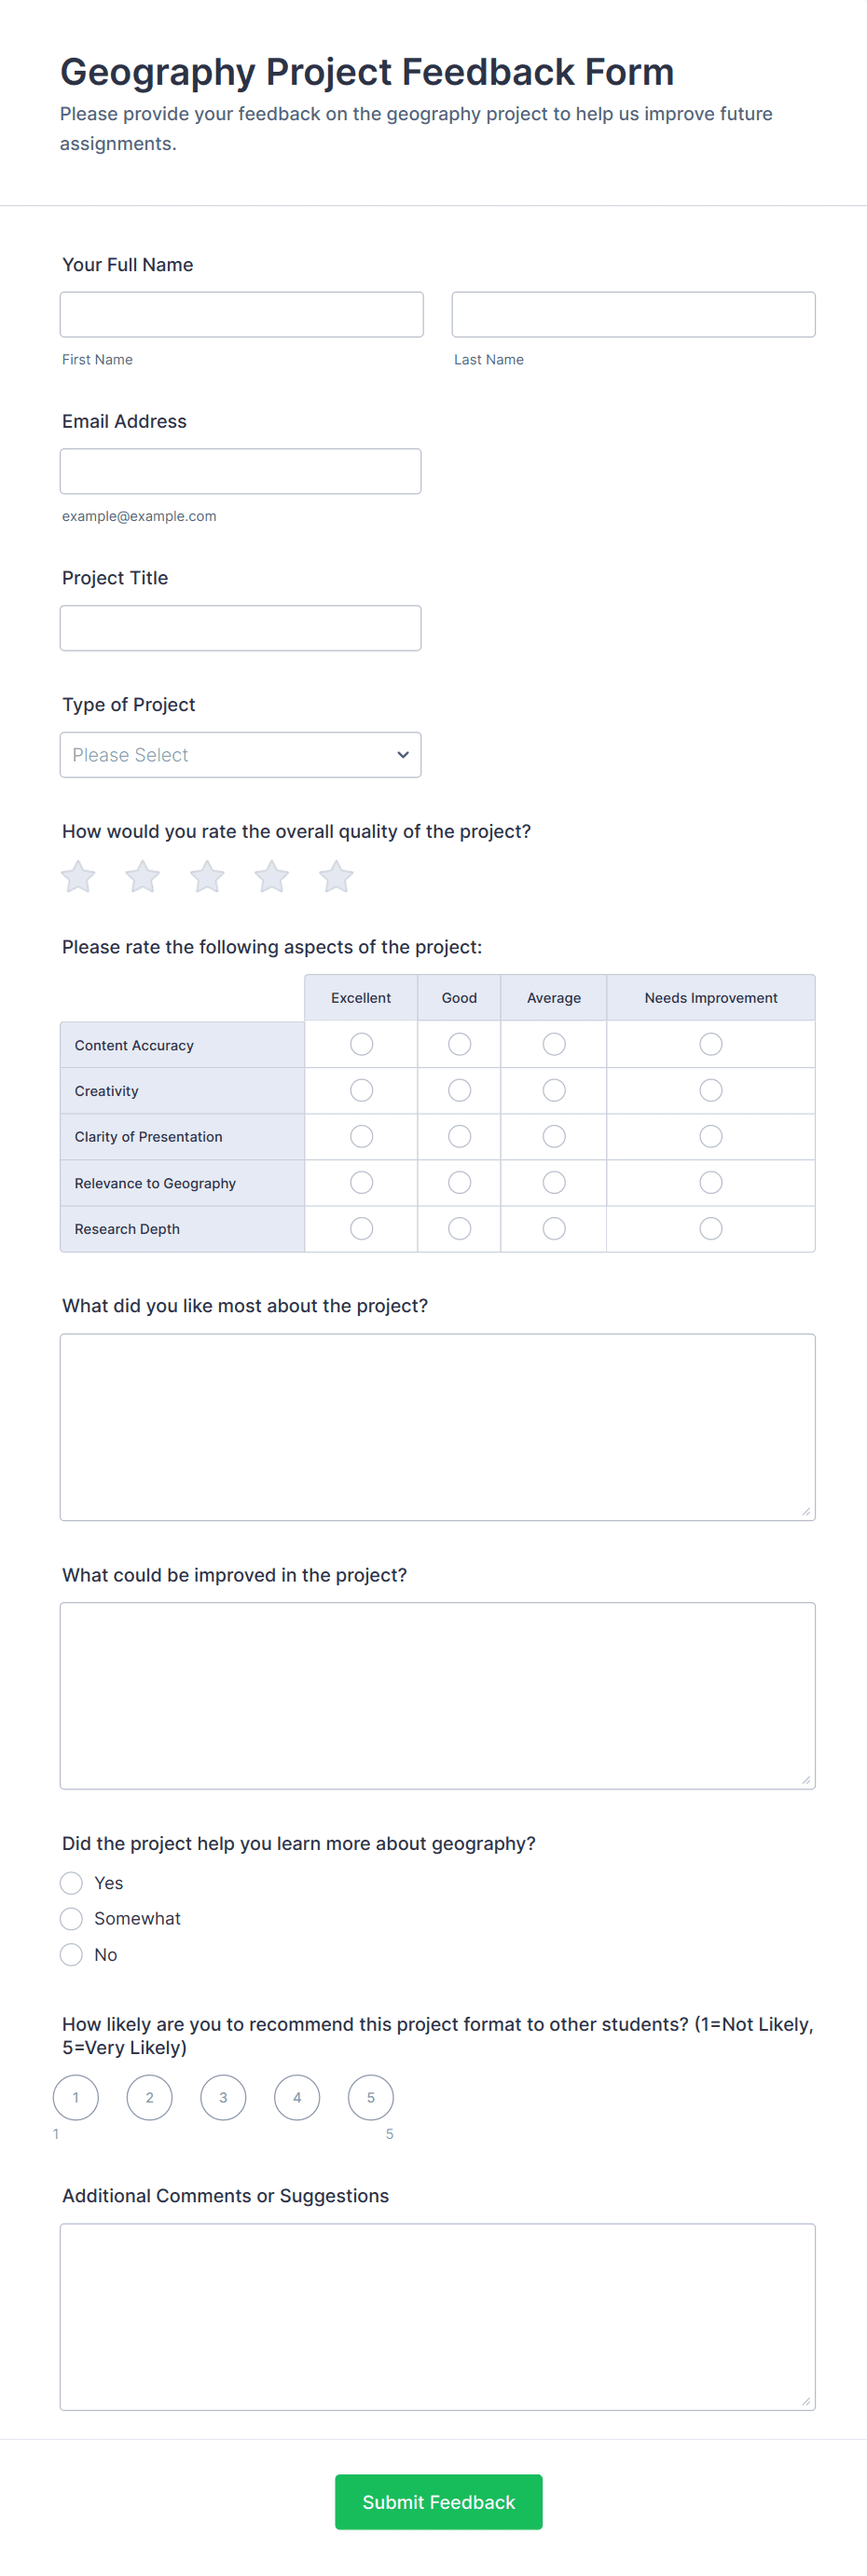Click the Submit Feedback button
The width and height of the screenshot is (867, 2576).
coord(438,2501)
